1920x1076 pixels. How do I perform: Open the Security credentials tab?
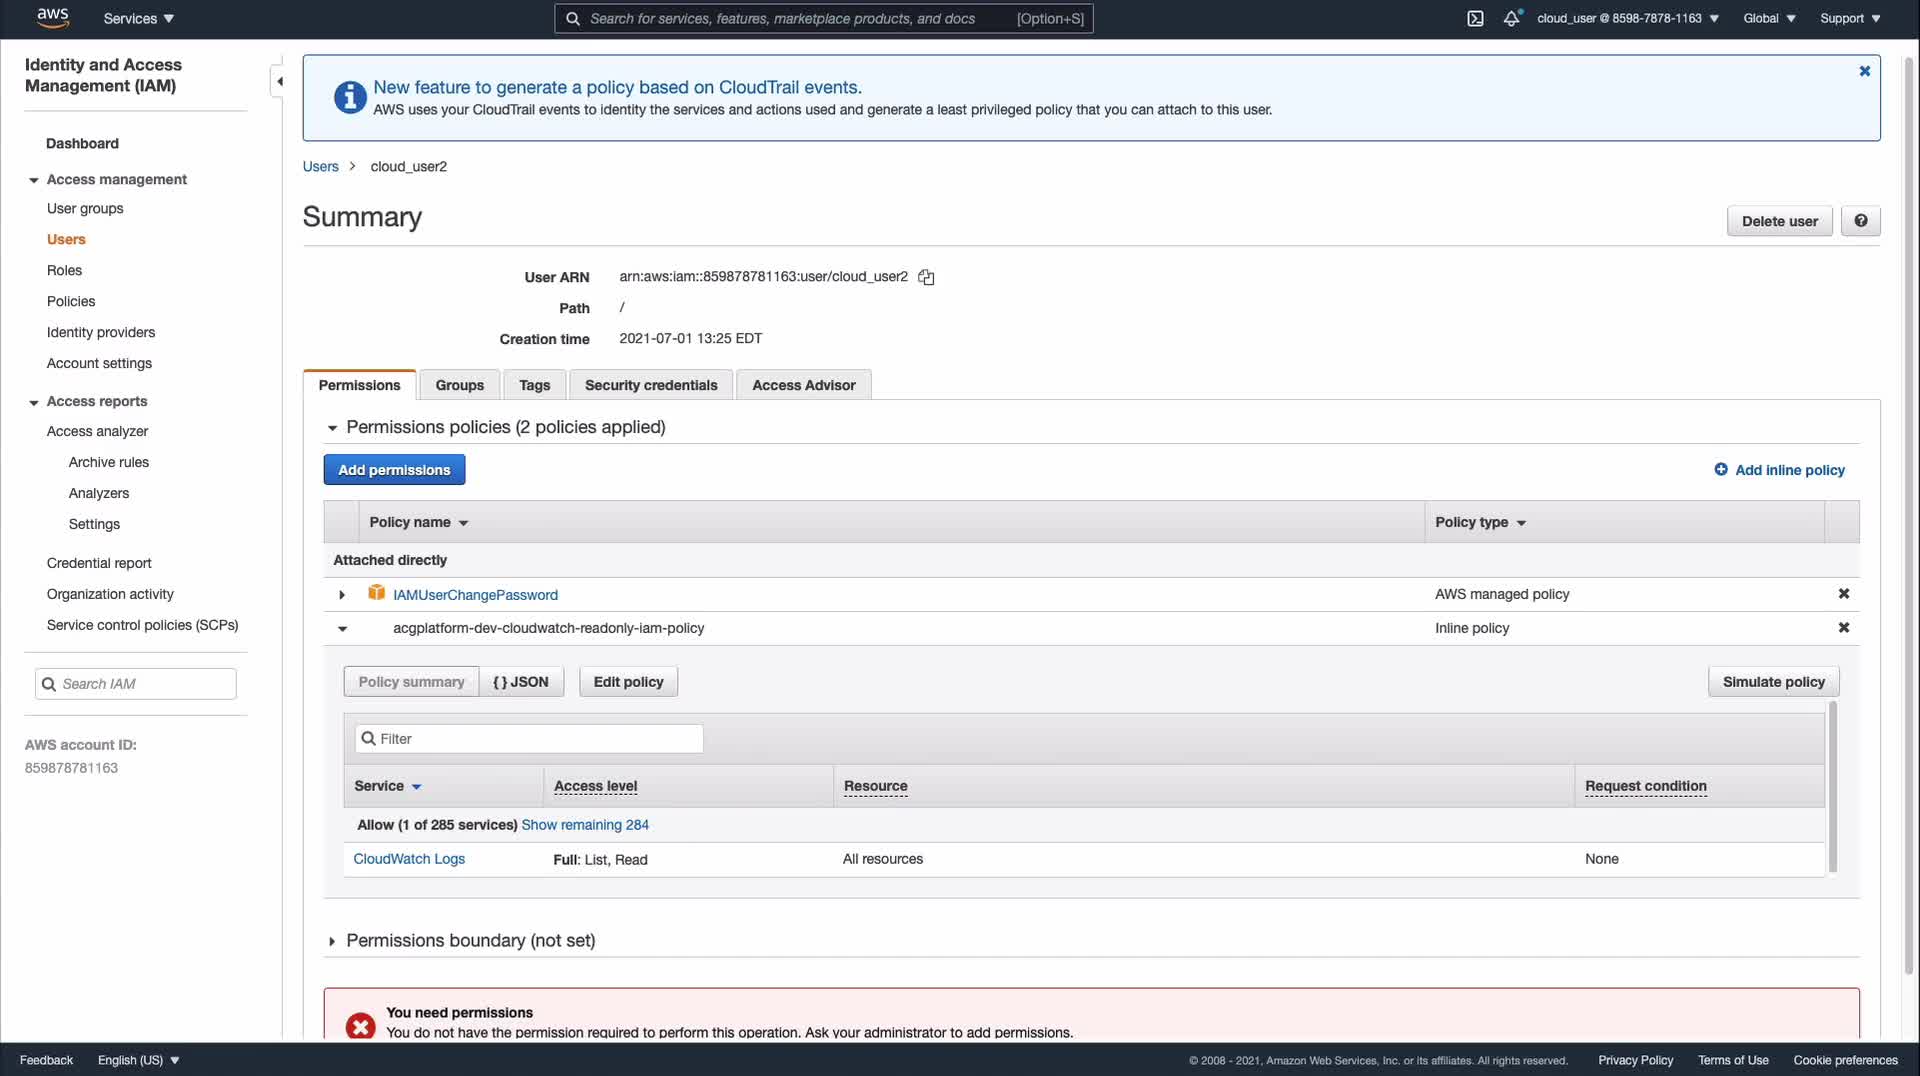coord(651,385)
